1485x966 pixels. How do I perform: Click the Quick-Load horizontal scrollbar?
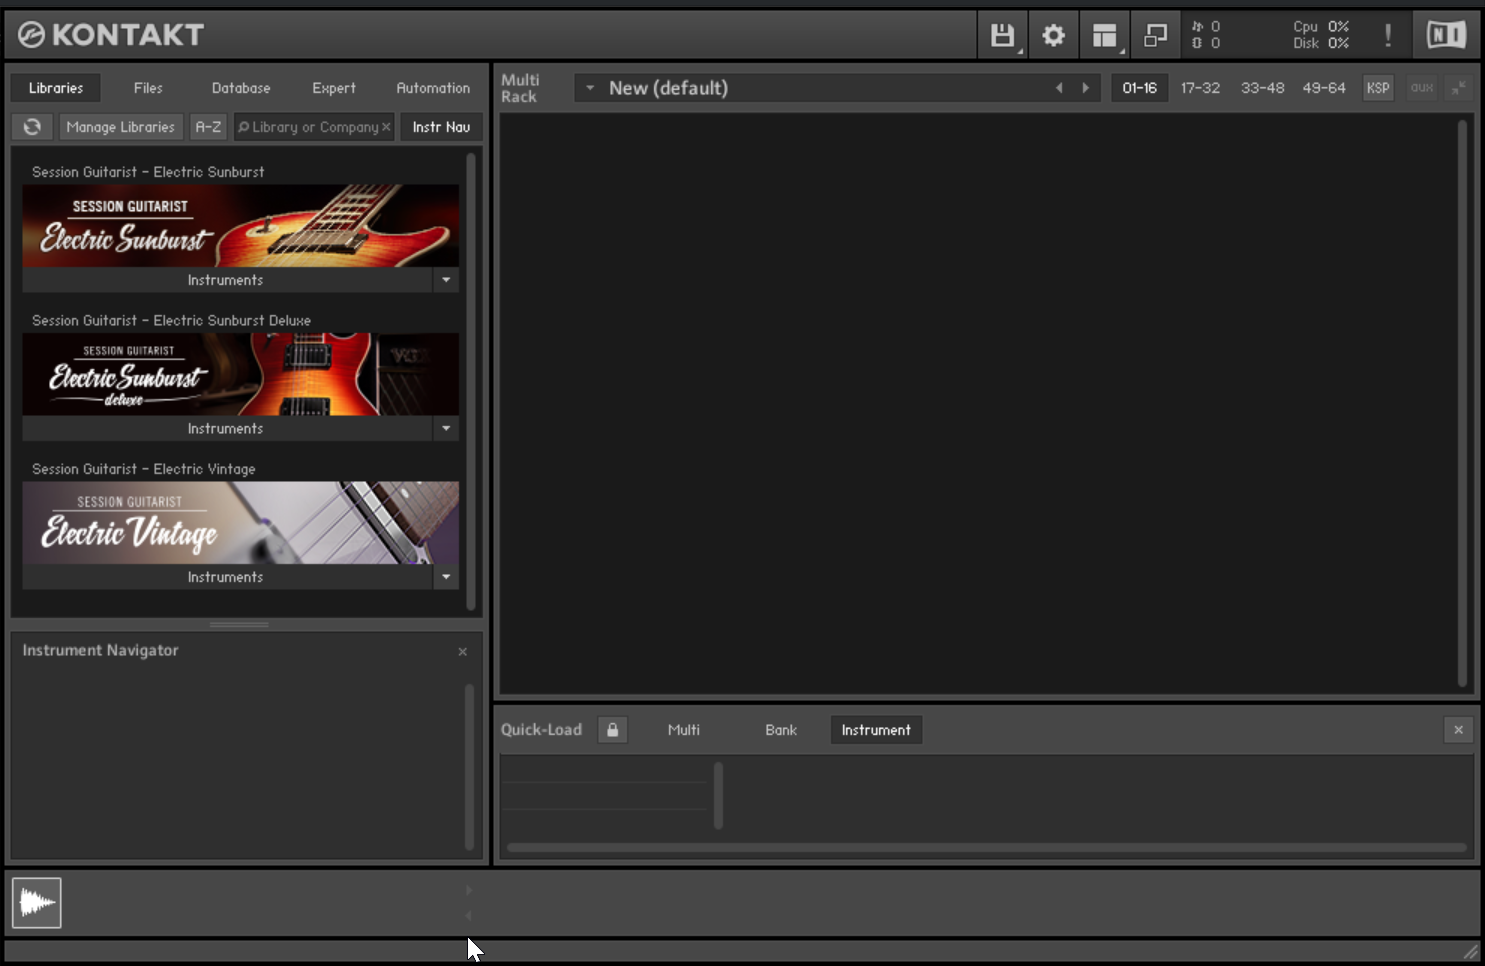[x=986, y=848]
